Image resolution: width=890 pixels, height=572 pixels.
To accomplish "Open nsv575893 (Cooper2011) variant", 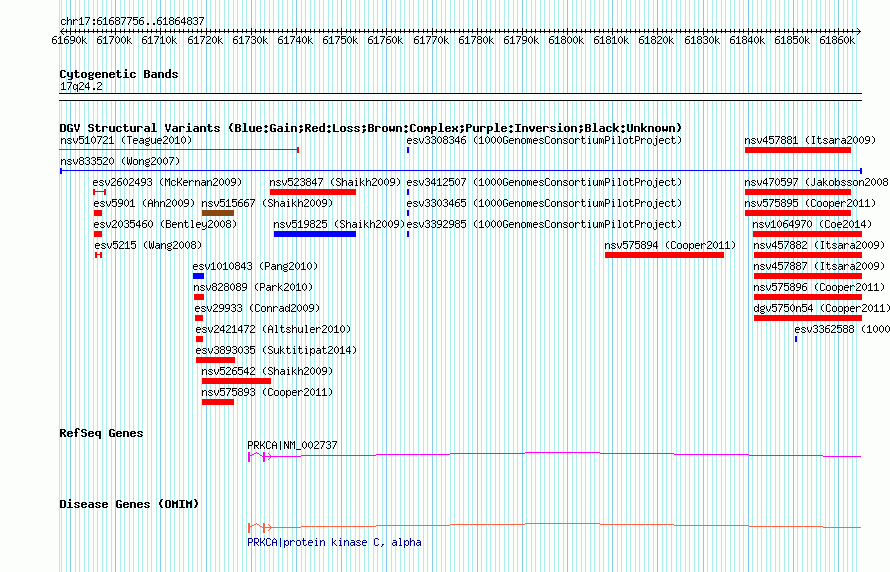I will (267, 392).
